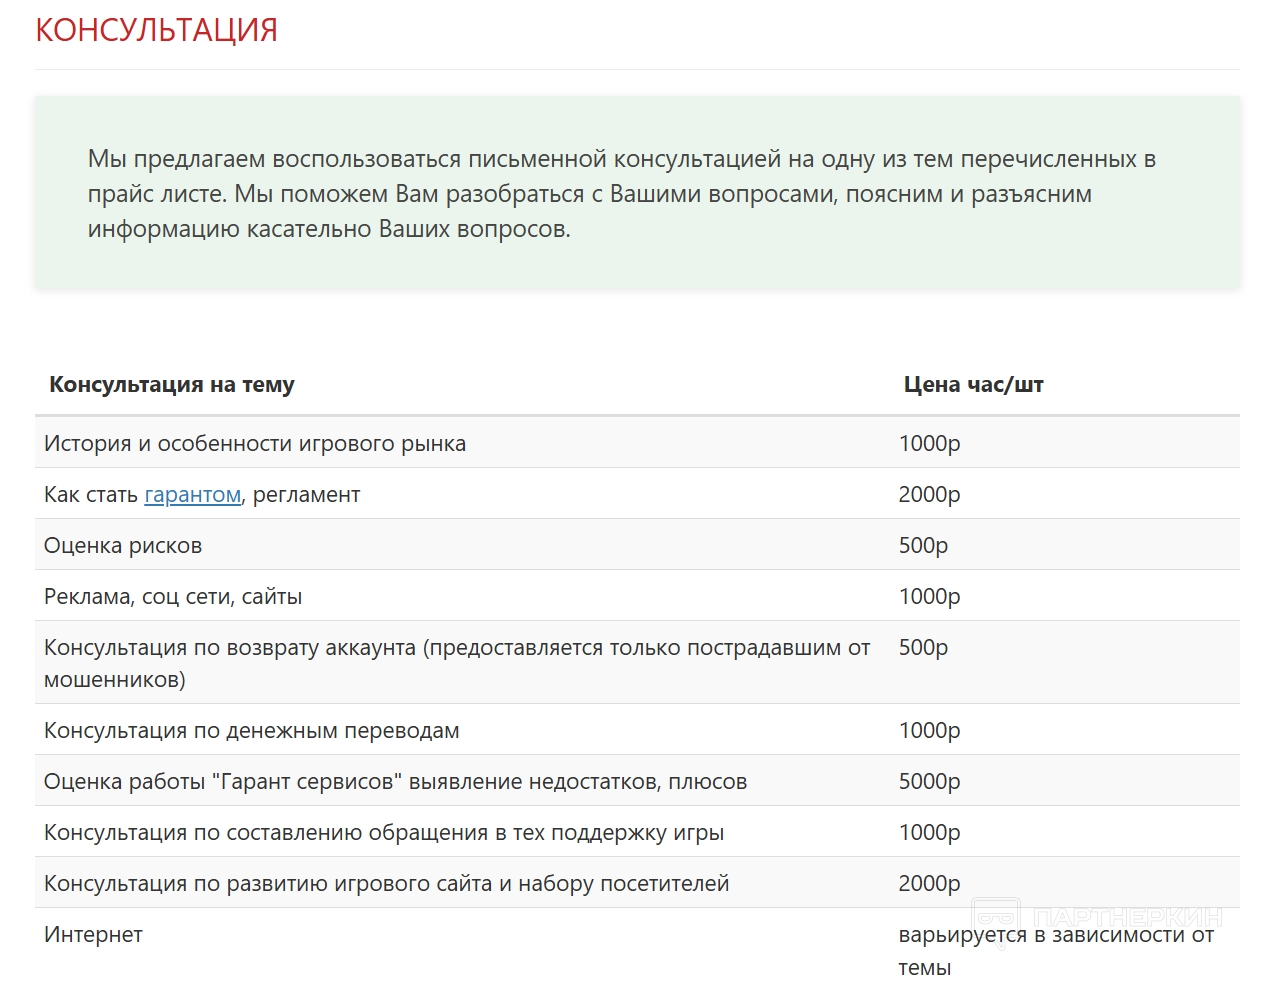Click the 5000р price cell
Screen dimensions: 1274x1003
coord(929,782)
